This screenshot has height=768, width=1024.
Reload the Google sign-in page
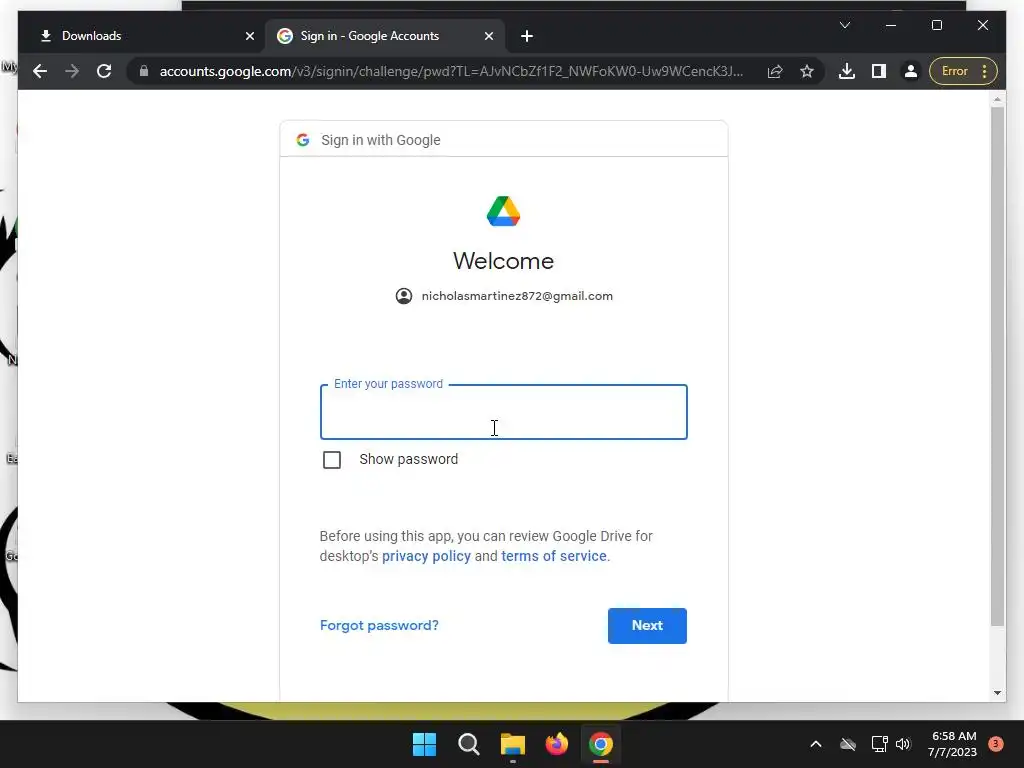[104, 71]
